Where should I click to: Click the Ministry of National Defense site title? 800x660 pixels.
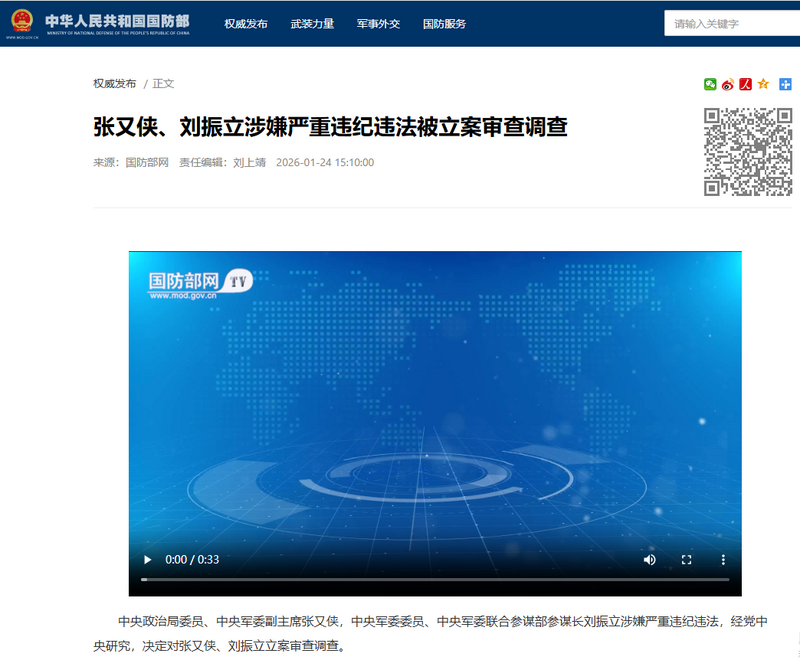tap(116, 20)
